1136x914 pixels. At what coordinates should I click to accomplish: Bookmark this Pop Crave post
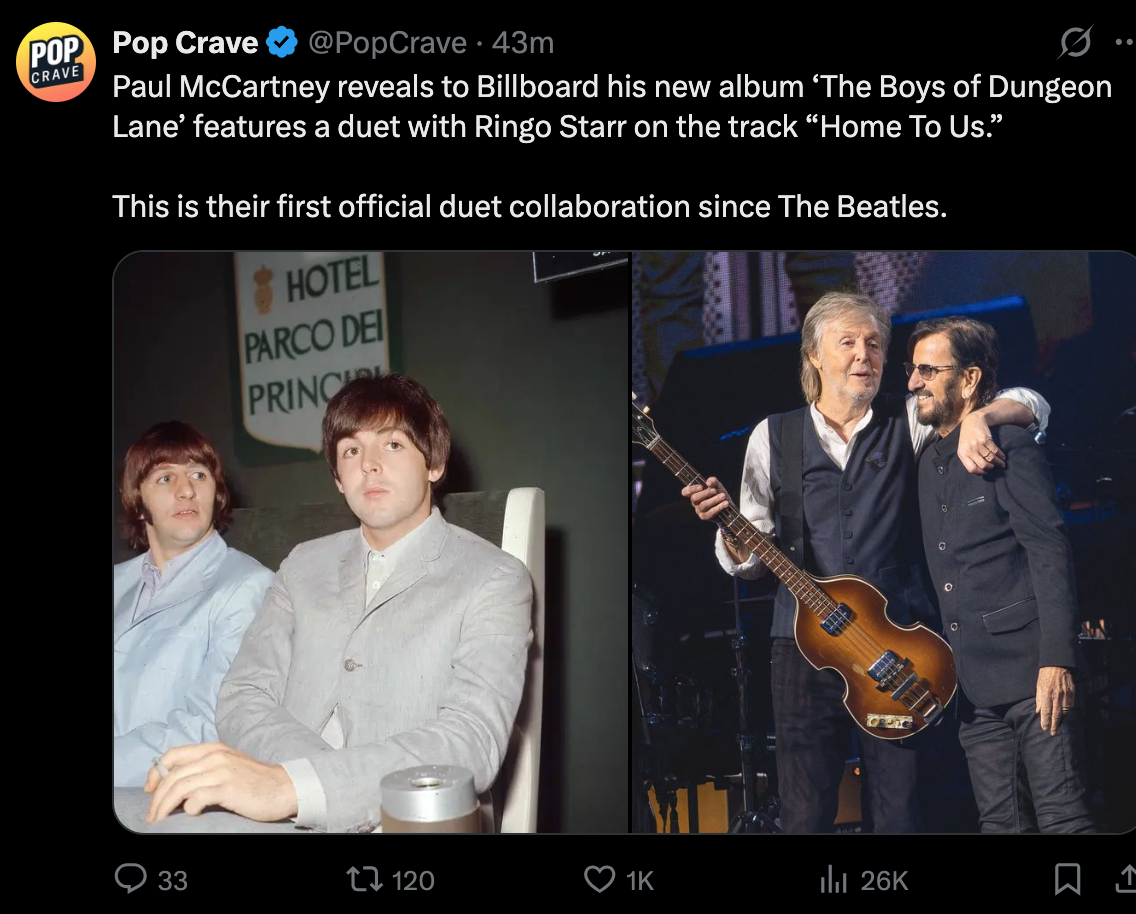click(x=1067, y=878)
